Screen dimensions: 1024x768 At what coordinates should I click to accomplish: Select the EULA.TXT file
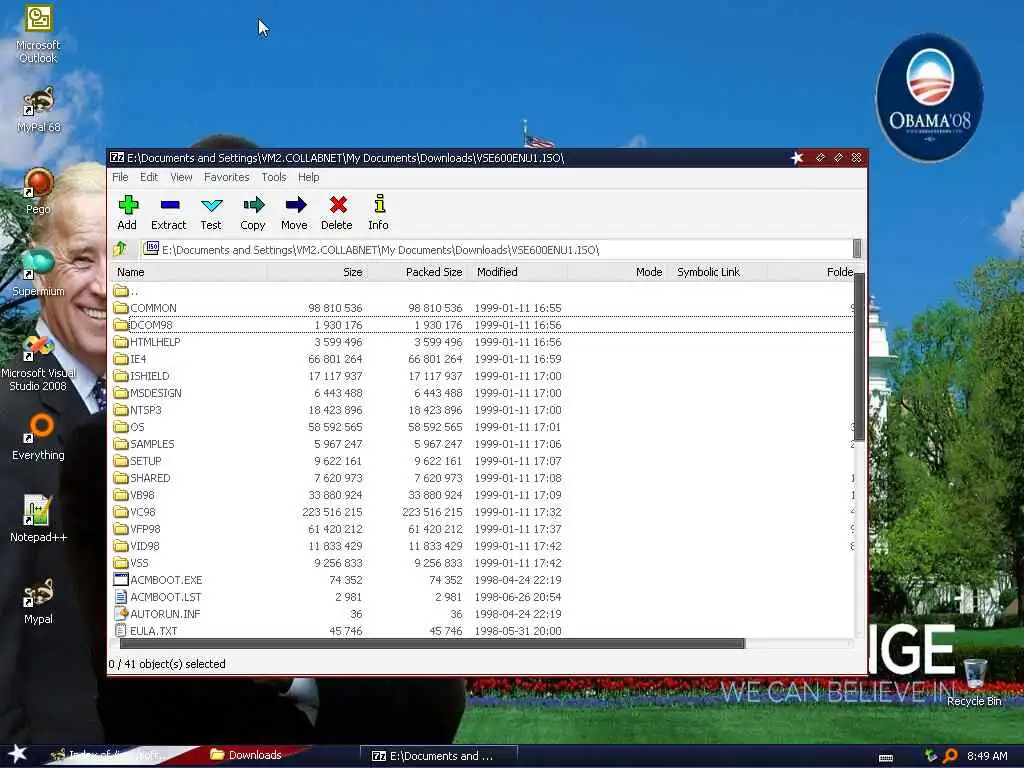pos(146,630)
